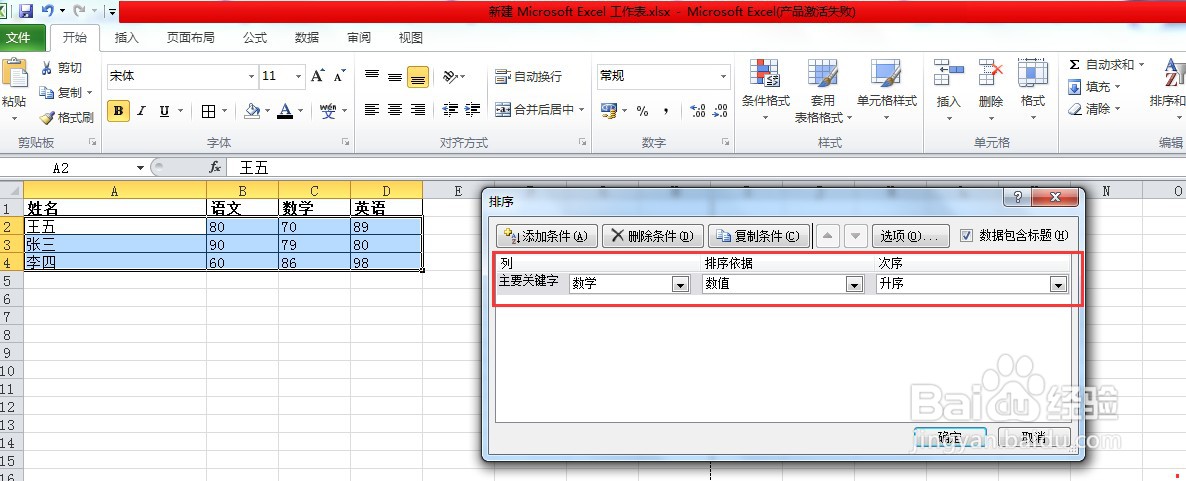1186x481 pixels.
Task: Open 套用表格格式 table format gallery
Action: point(823,92)
